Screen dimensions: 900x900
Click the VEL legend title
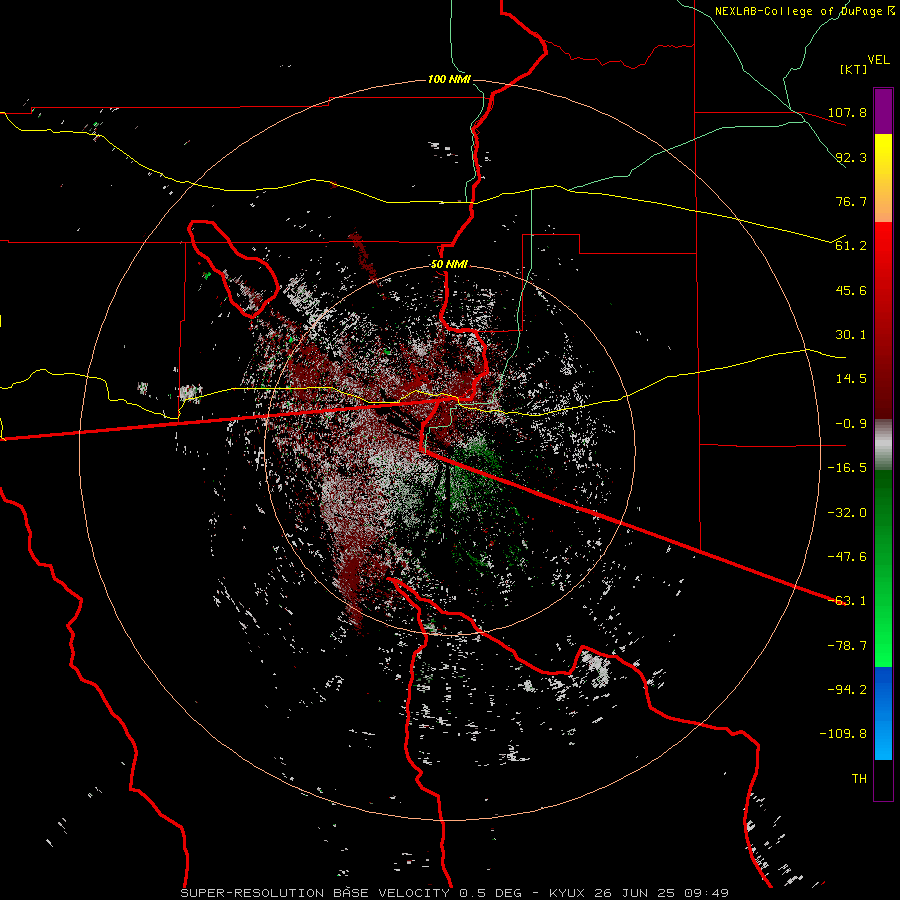tap(878, 60)
